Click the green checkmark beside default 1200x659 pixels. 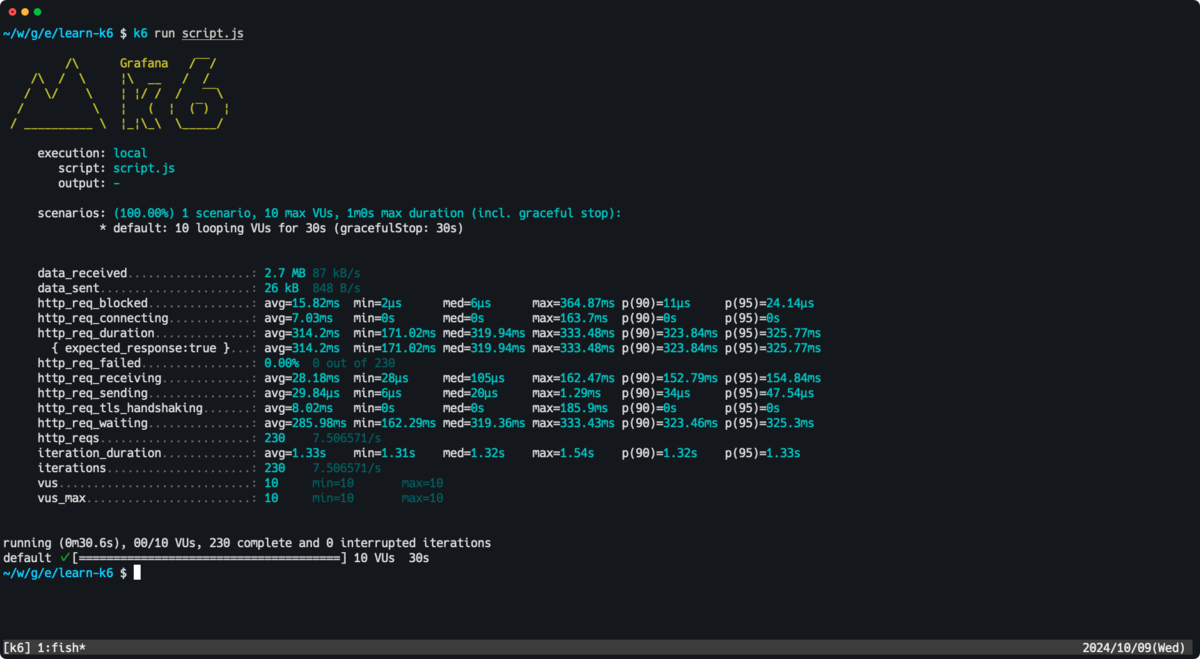[x=64, y=557]
